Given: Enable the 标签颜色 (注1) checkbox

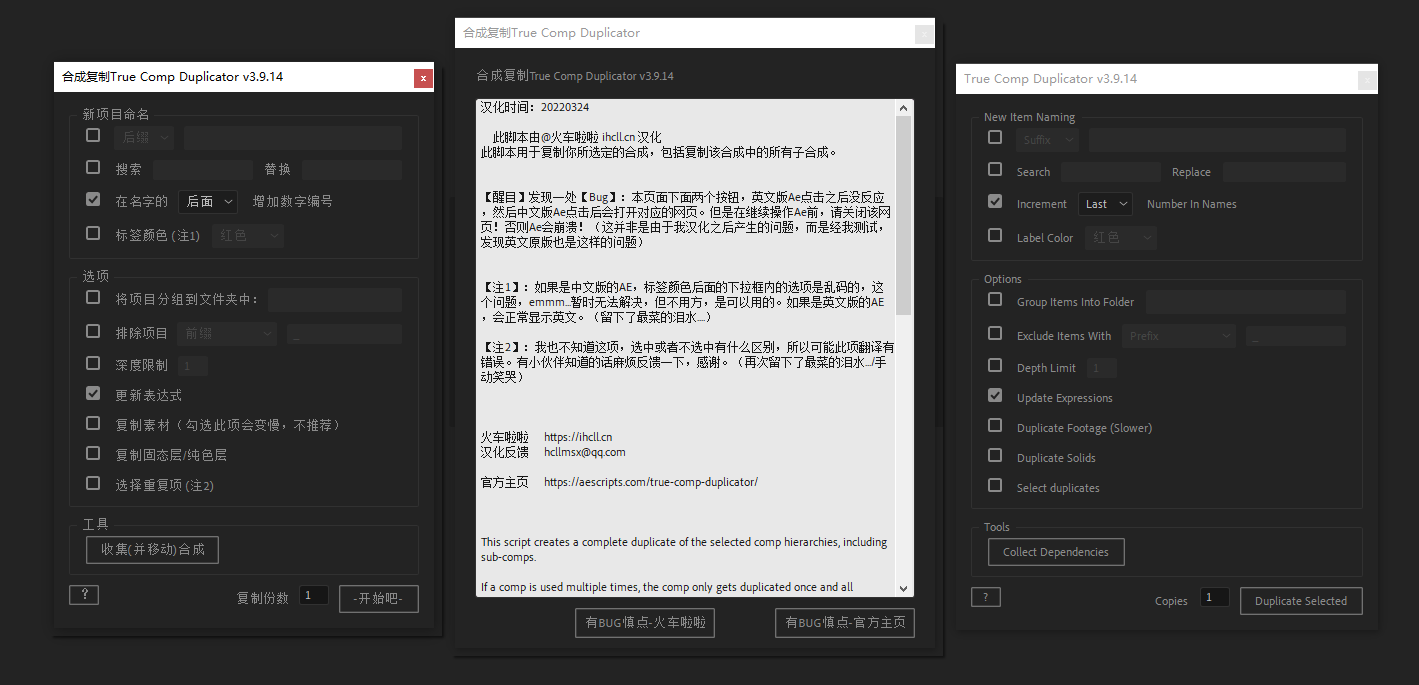Looking at the screenshot, I should tap(93, 233).
